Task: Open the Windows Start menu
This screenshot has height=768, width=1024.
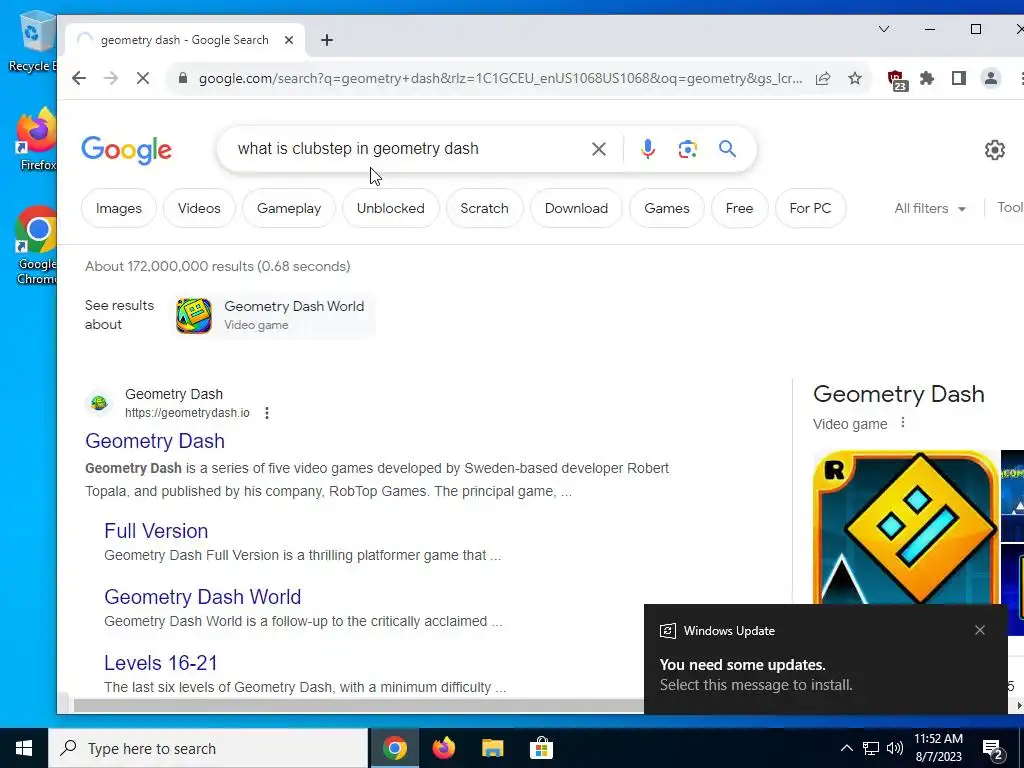Action: (x=24, y=748)
